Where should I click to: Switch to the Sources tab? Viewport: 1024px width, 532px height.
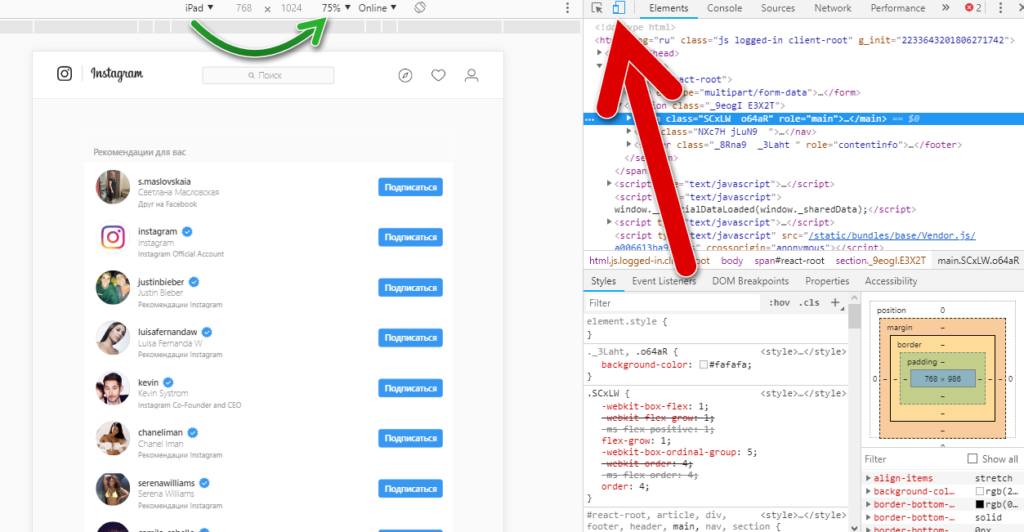point(778,8)
